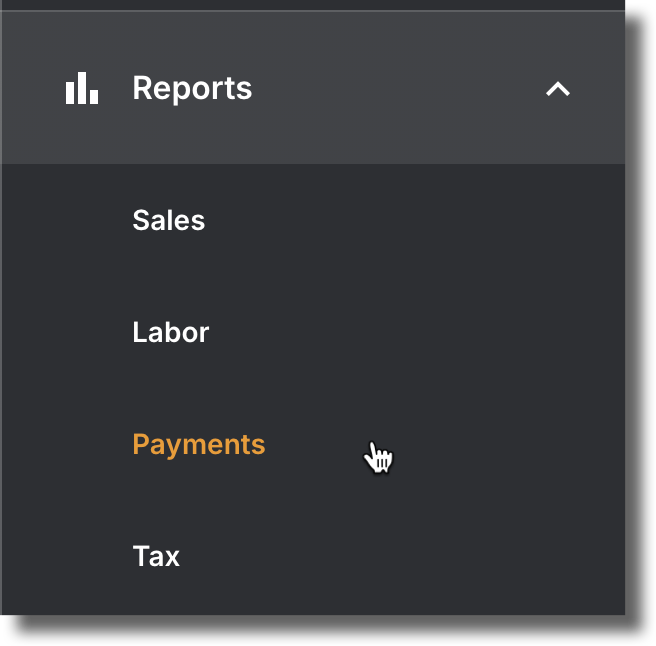Select the highlighted Payments item

[x=199, y=444]
